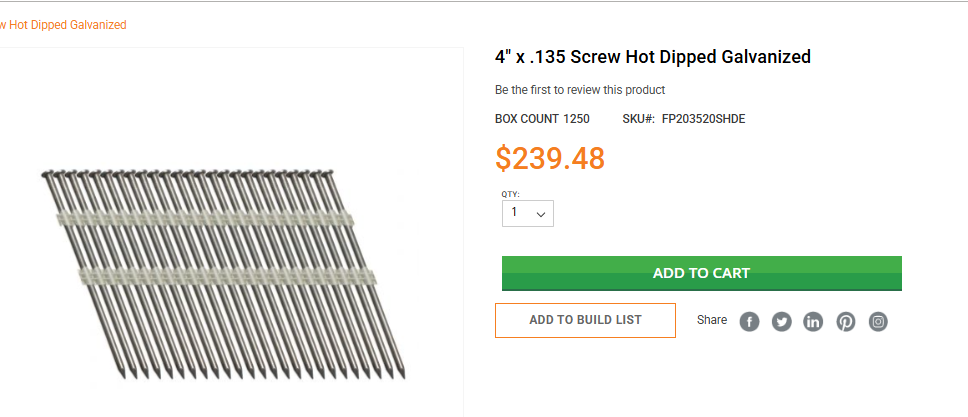Open the Instagram share icon
The height and width of the screenshot is (417, 968).
click(x=878, y=322)
